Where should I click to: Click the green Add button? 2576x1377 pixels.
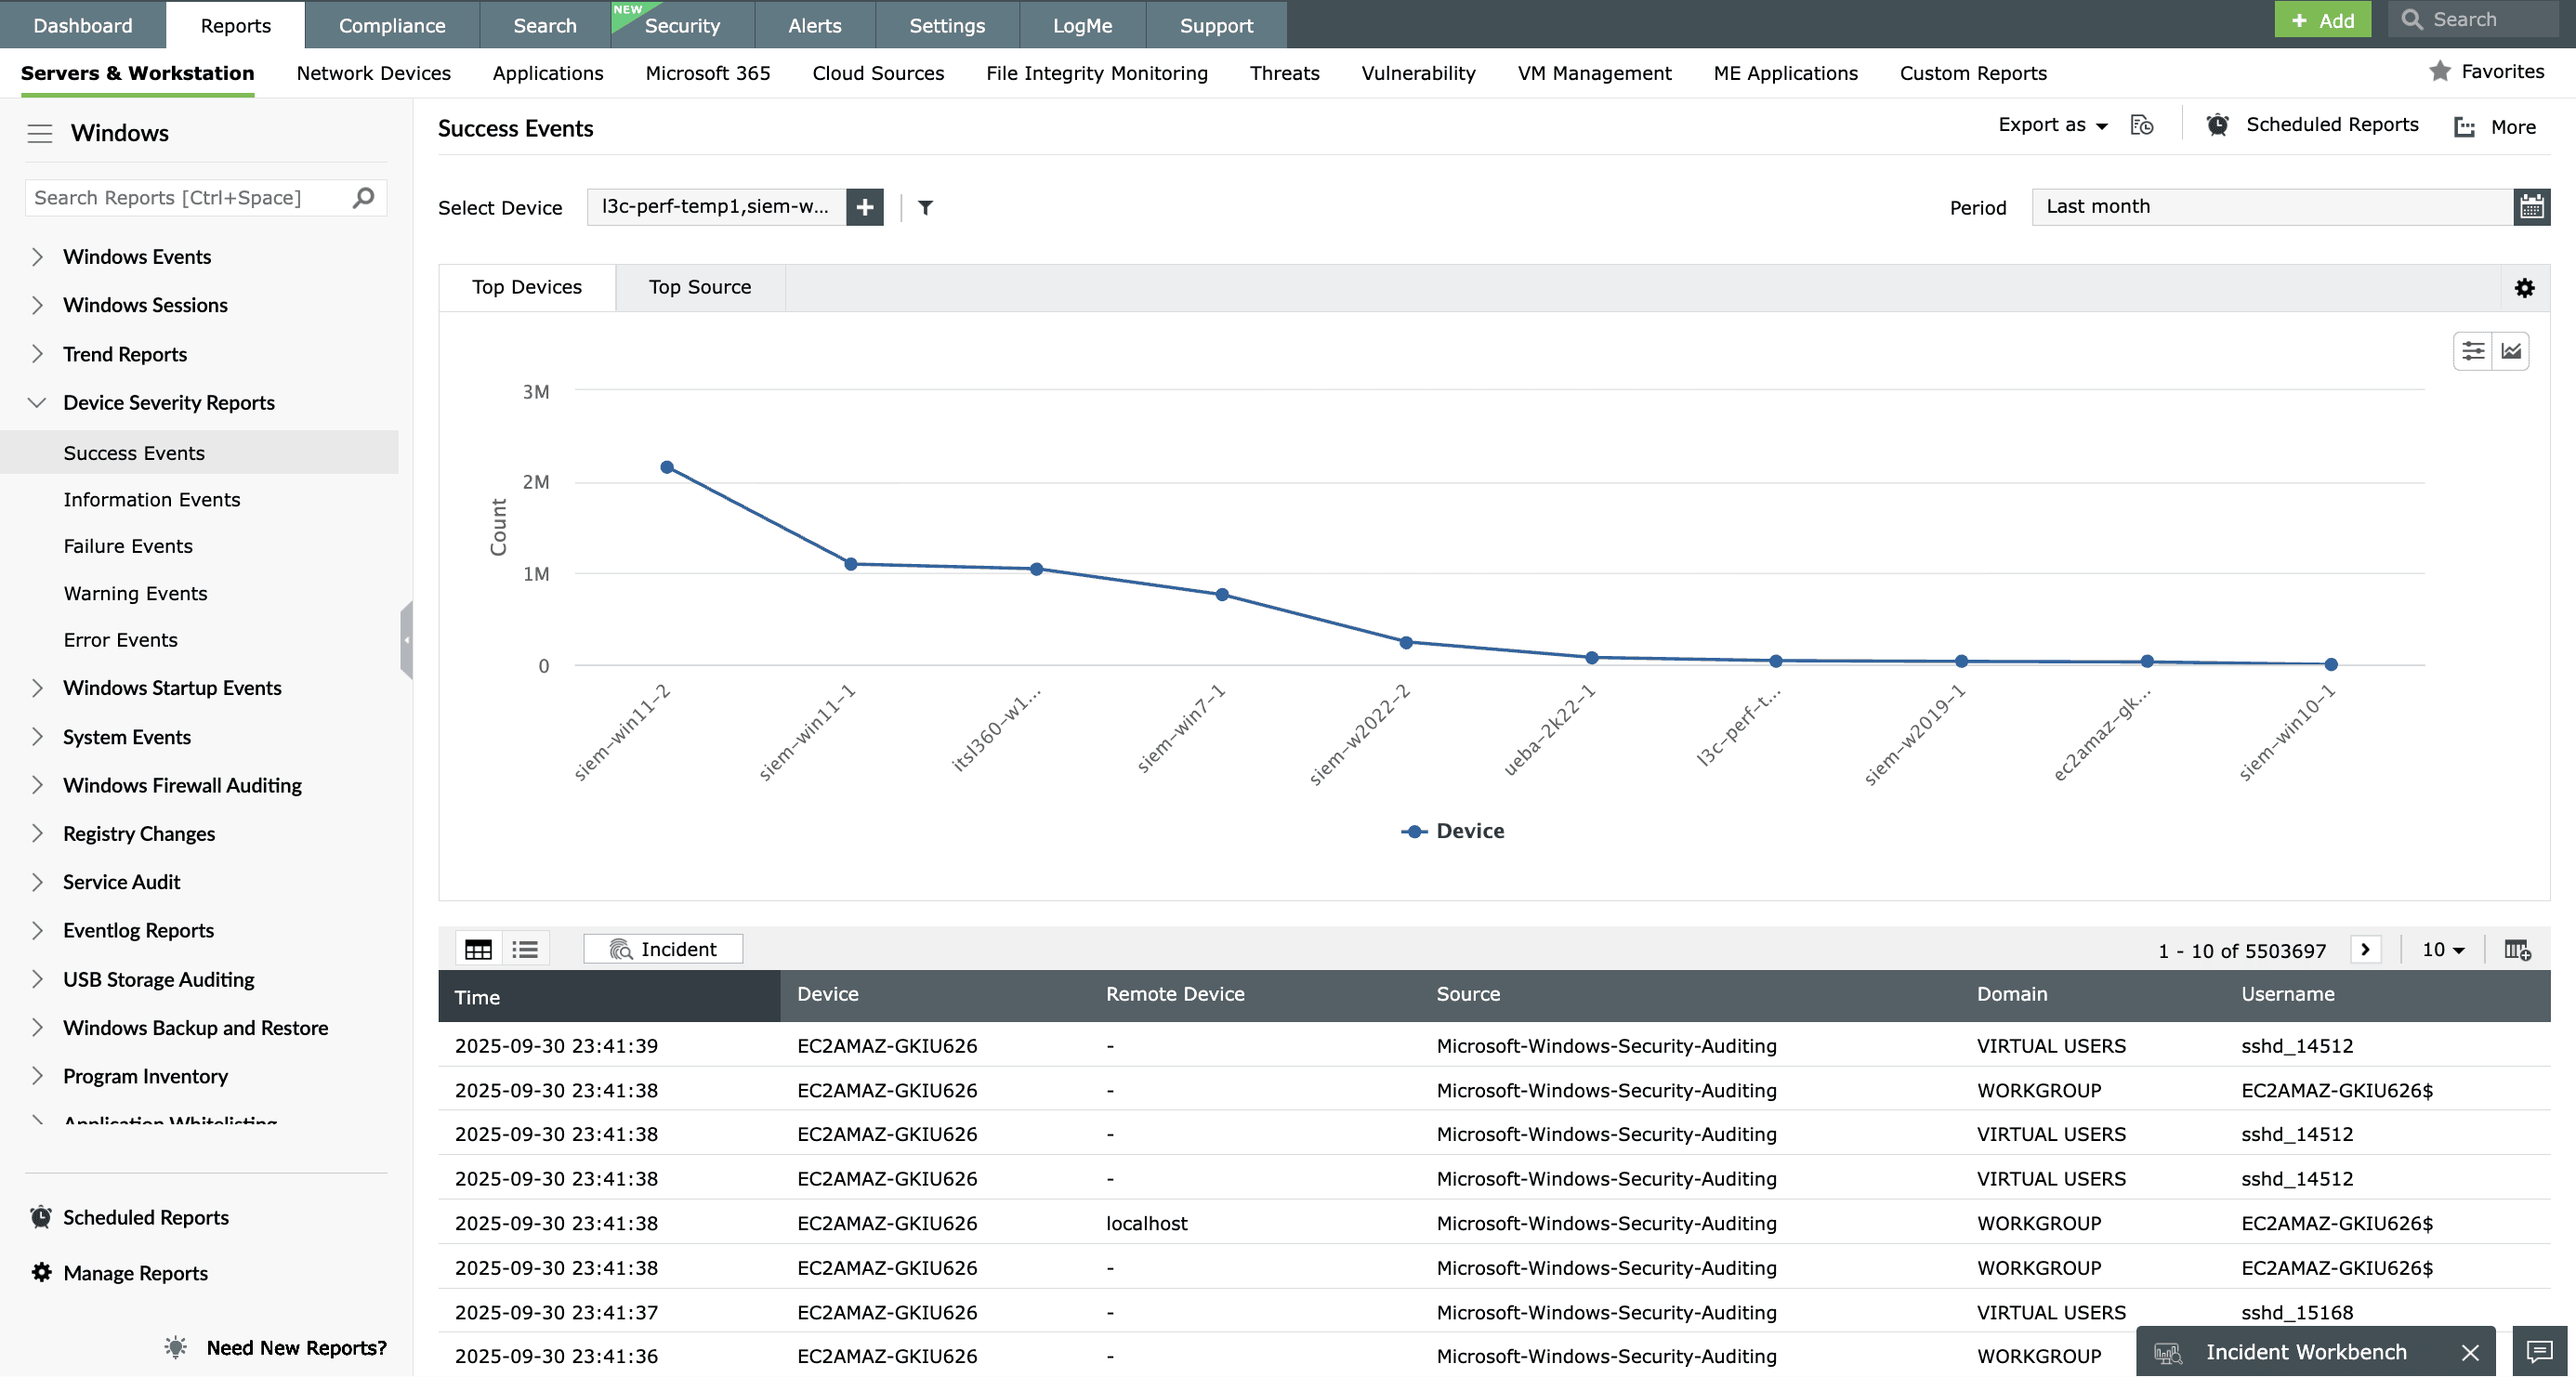pos(2321,20)
